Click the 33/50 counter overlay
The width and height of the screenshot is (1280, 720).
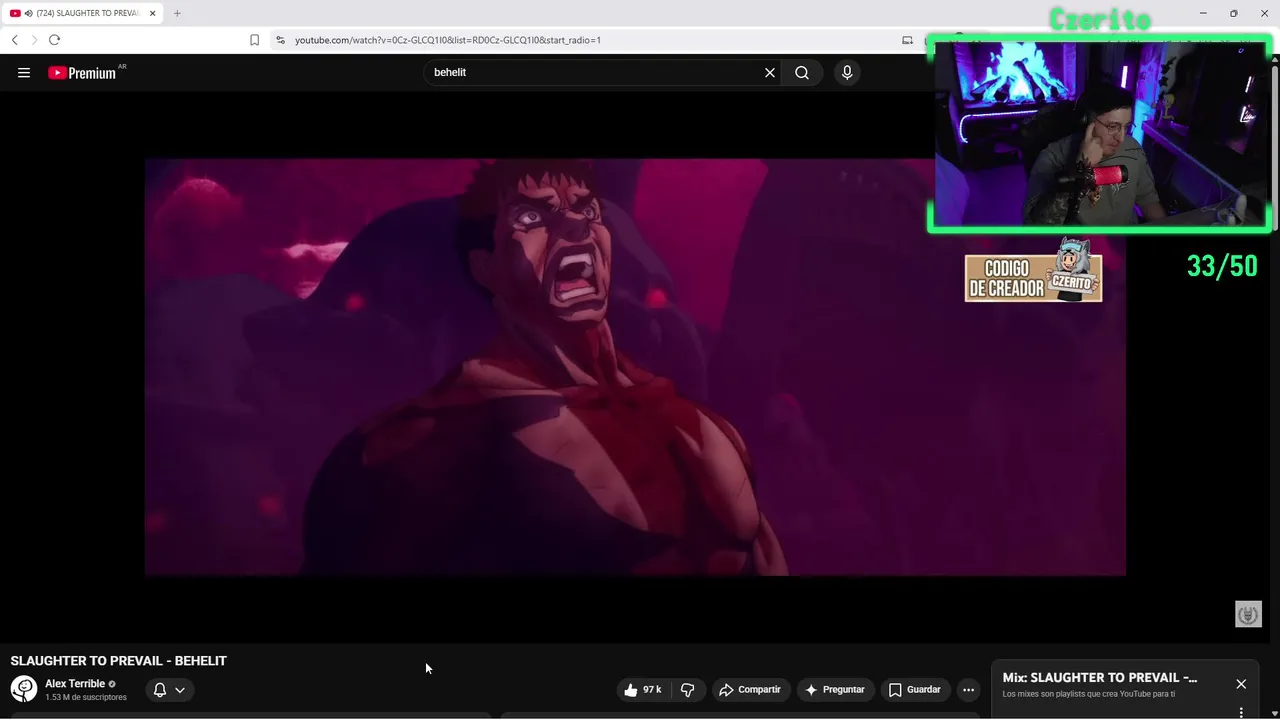pos(1222,266)
